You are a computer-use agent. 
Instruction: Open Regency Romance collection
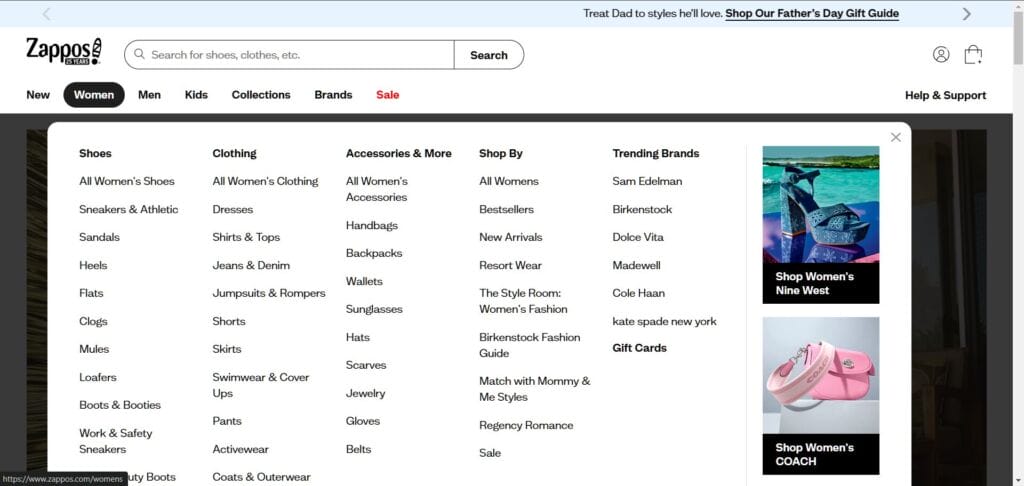(x=526, y=425)
